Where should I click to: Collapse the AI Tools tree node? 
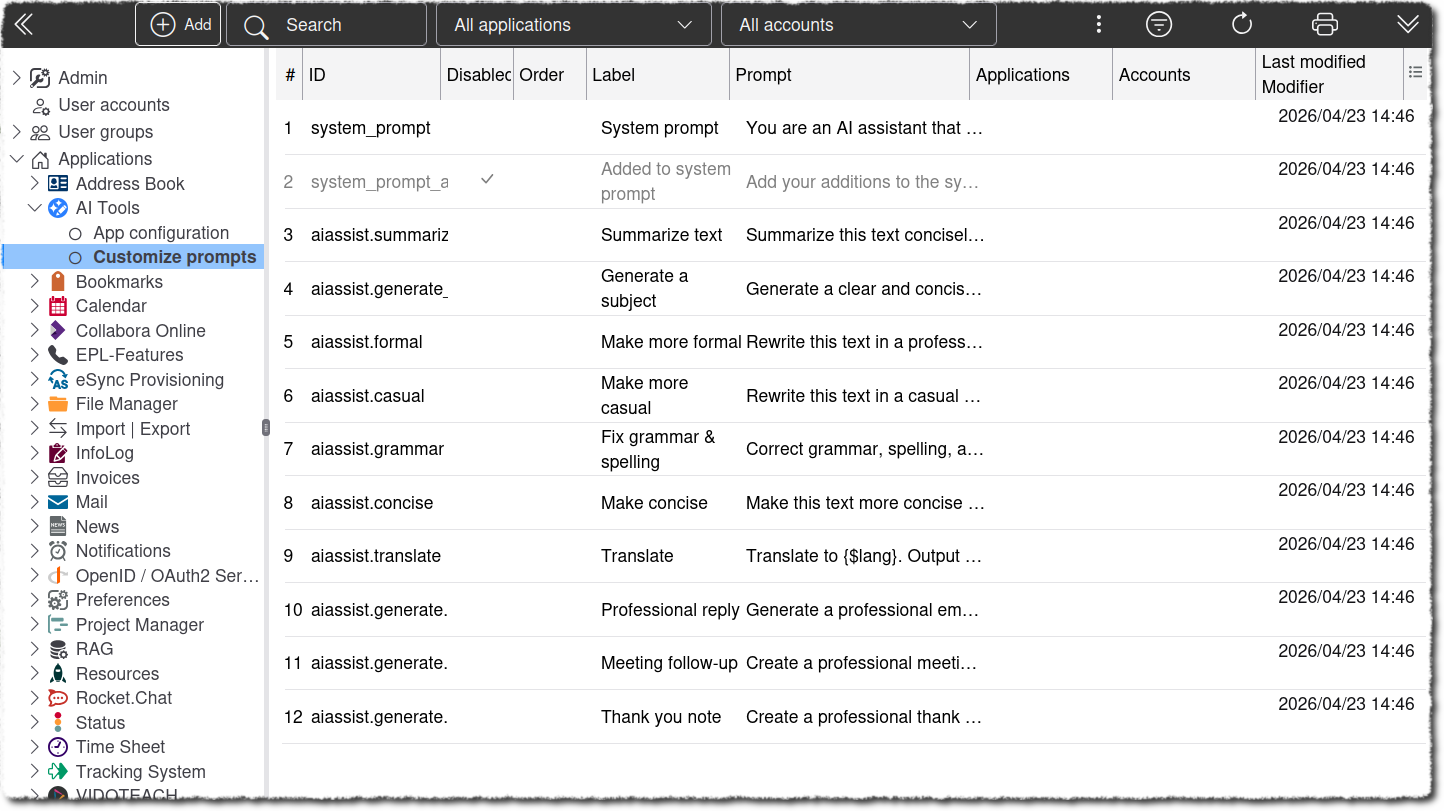tap(35, 208)
